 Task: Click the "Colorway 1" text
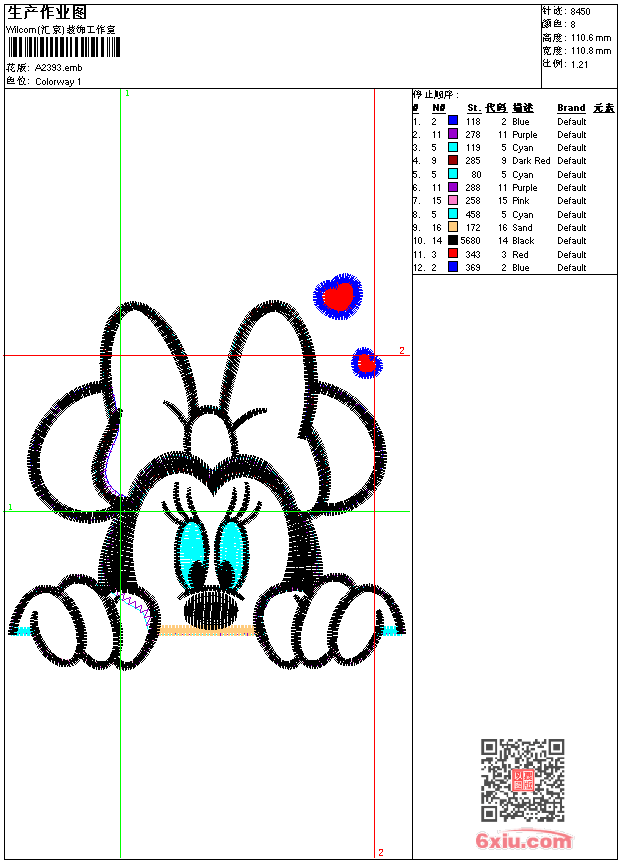pyautogui.click(x=58, y=82)
